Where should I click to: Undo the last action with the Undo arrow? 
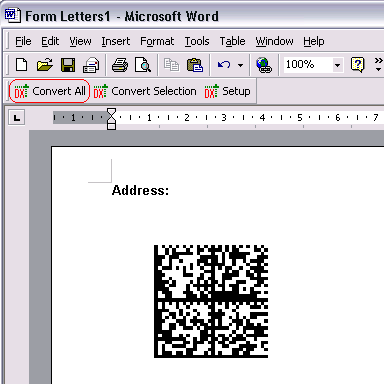point(224,64)
